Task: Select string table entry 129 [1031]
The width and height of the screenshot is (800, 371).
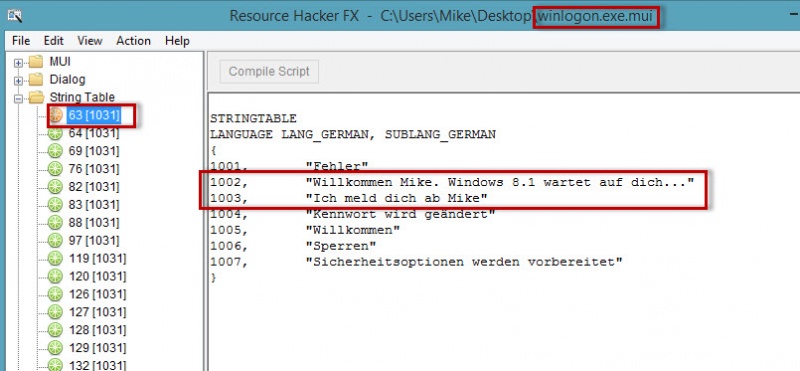Action: coord(97,348)
